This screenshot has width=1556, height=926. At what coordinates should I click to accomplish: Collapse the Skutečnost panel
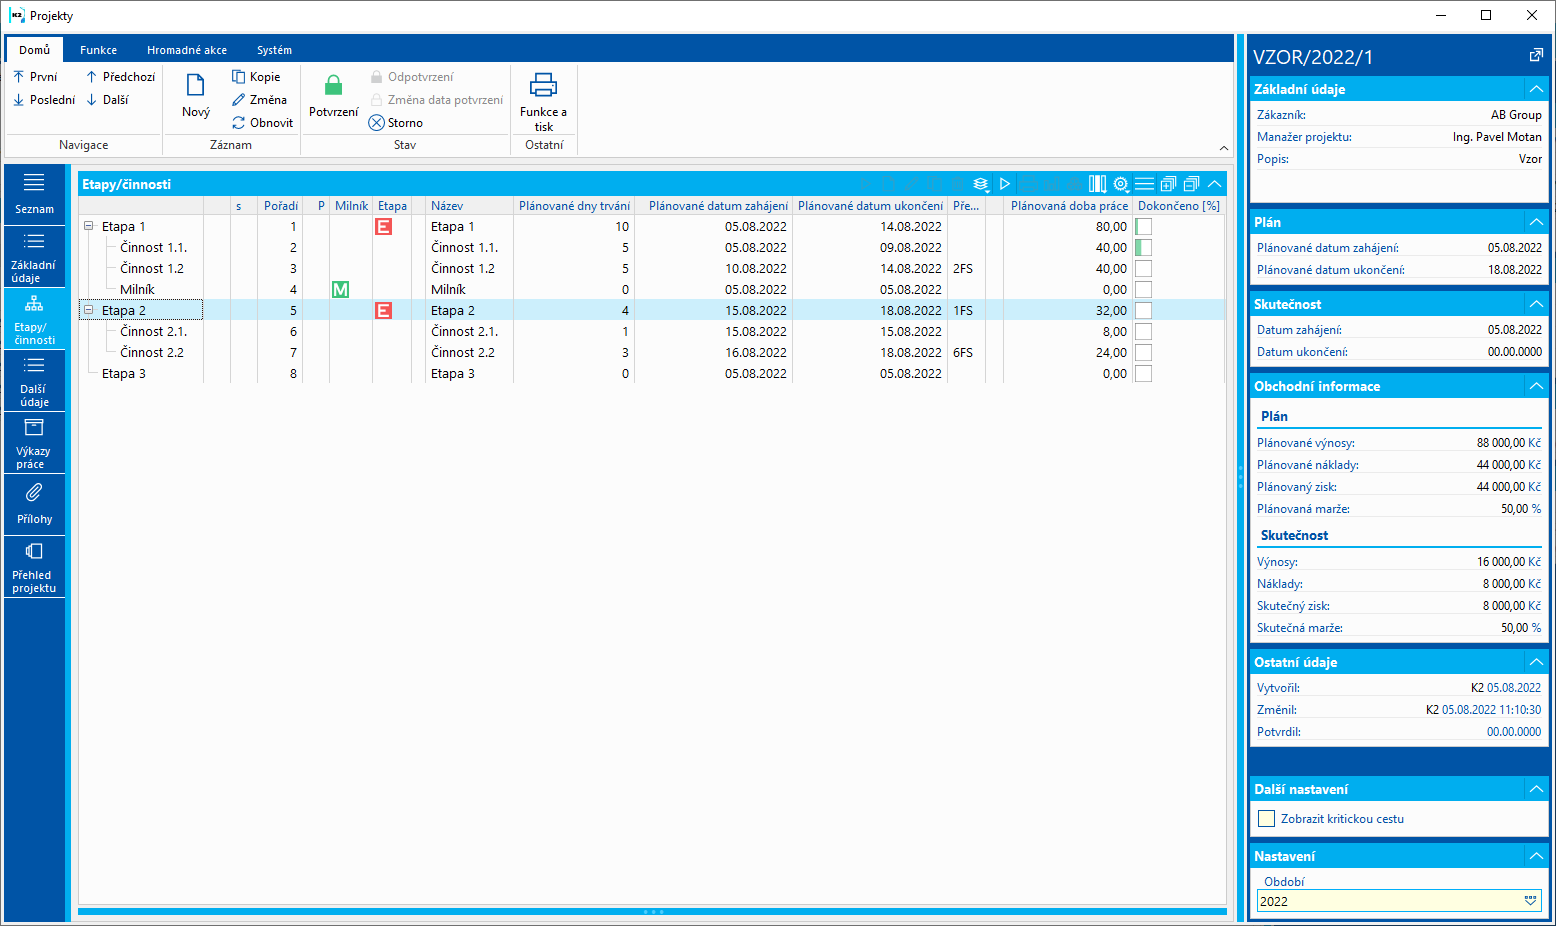pyautogui.click(x=1536, y=304)
